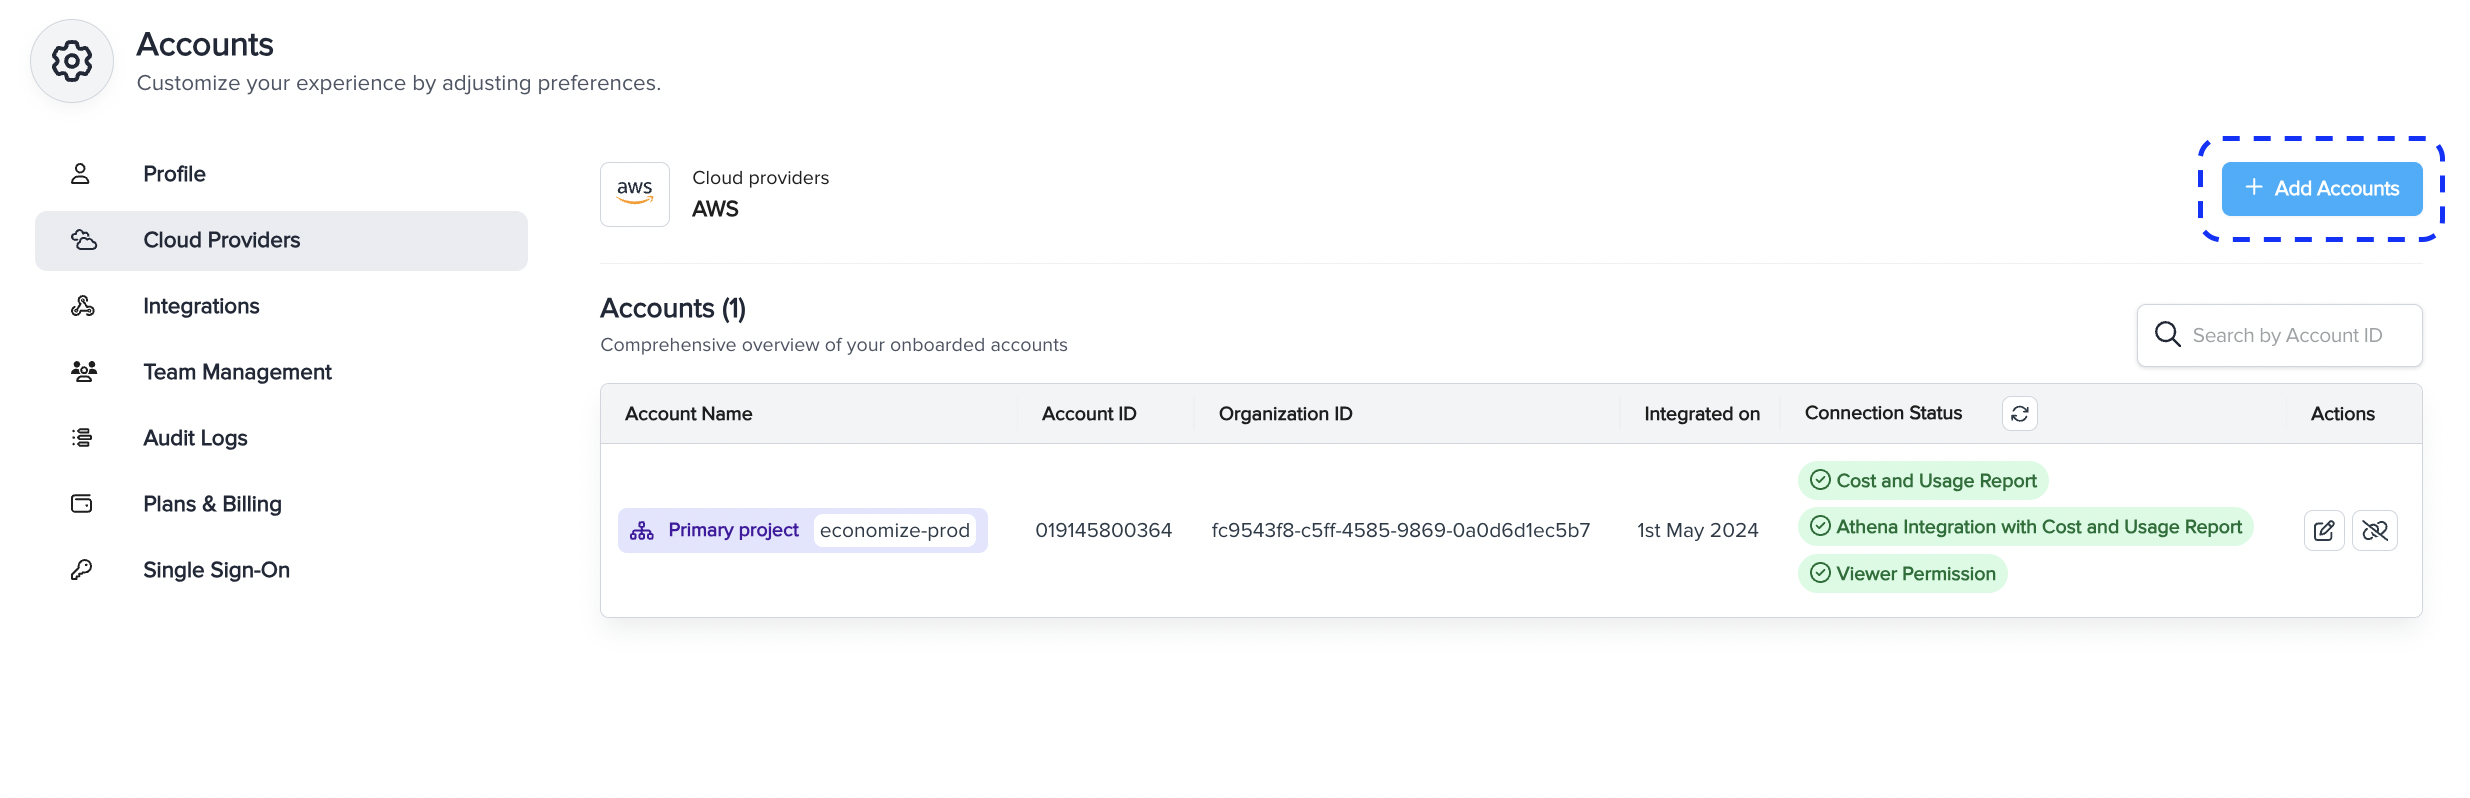Image resolution: width=2470 pixels, height=798 pixels.
Task: Click the Team Management people icon
Action: [83, 372]
